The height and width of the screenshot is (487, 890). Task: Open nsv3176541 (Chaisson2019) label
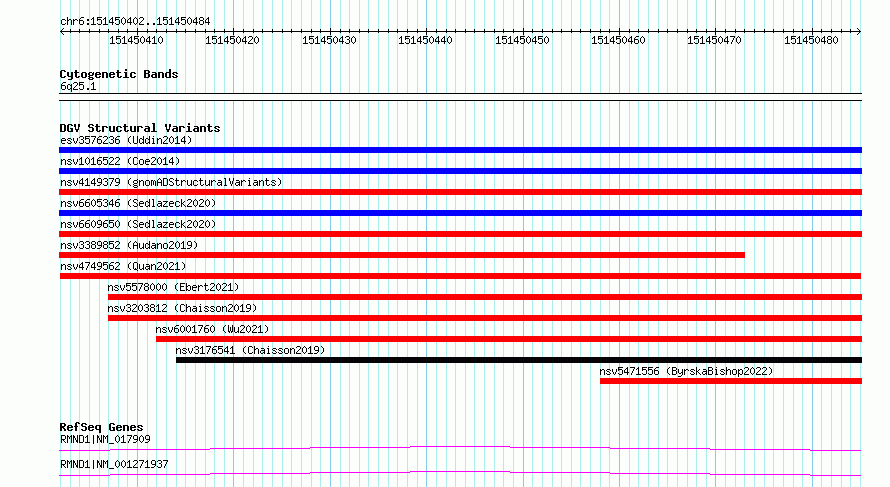250,350
